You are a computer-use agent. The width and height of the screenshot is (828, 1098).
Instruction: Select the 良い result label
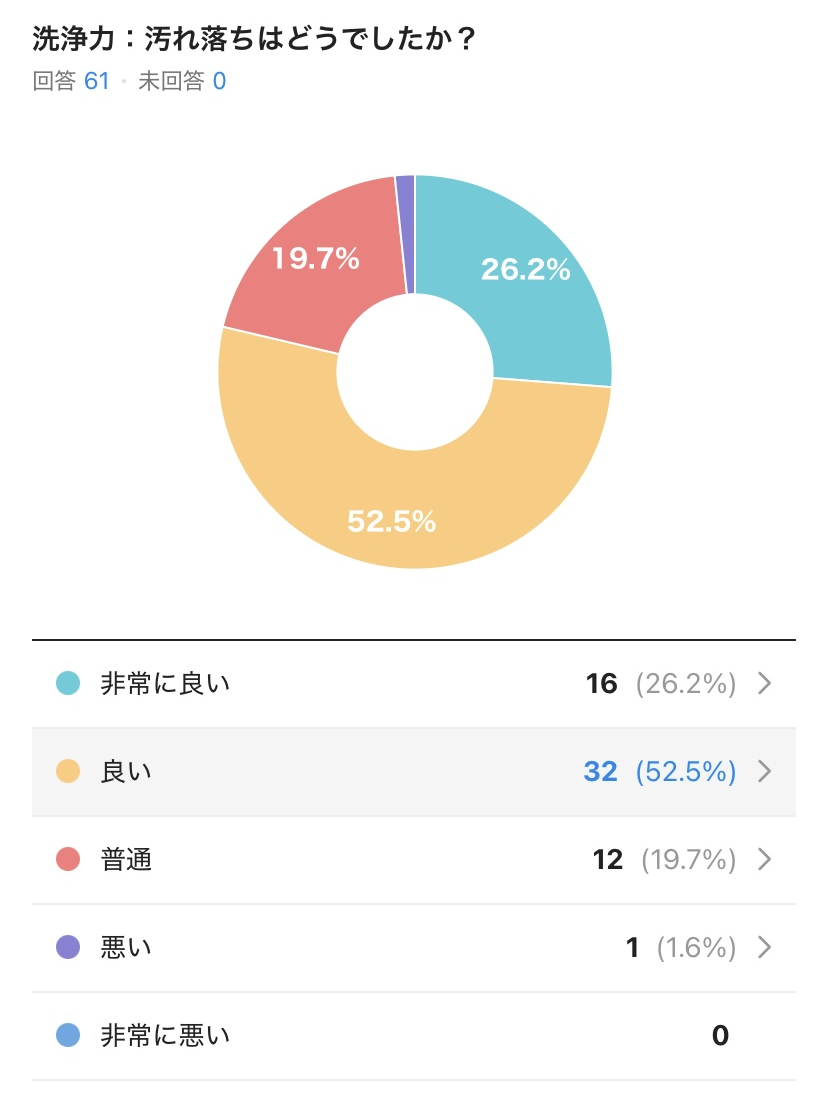(126, 772)
